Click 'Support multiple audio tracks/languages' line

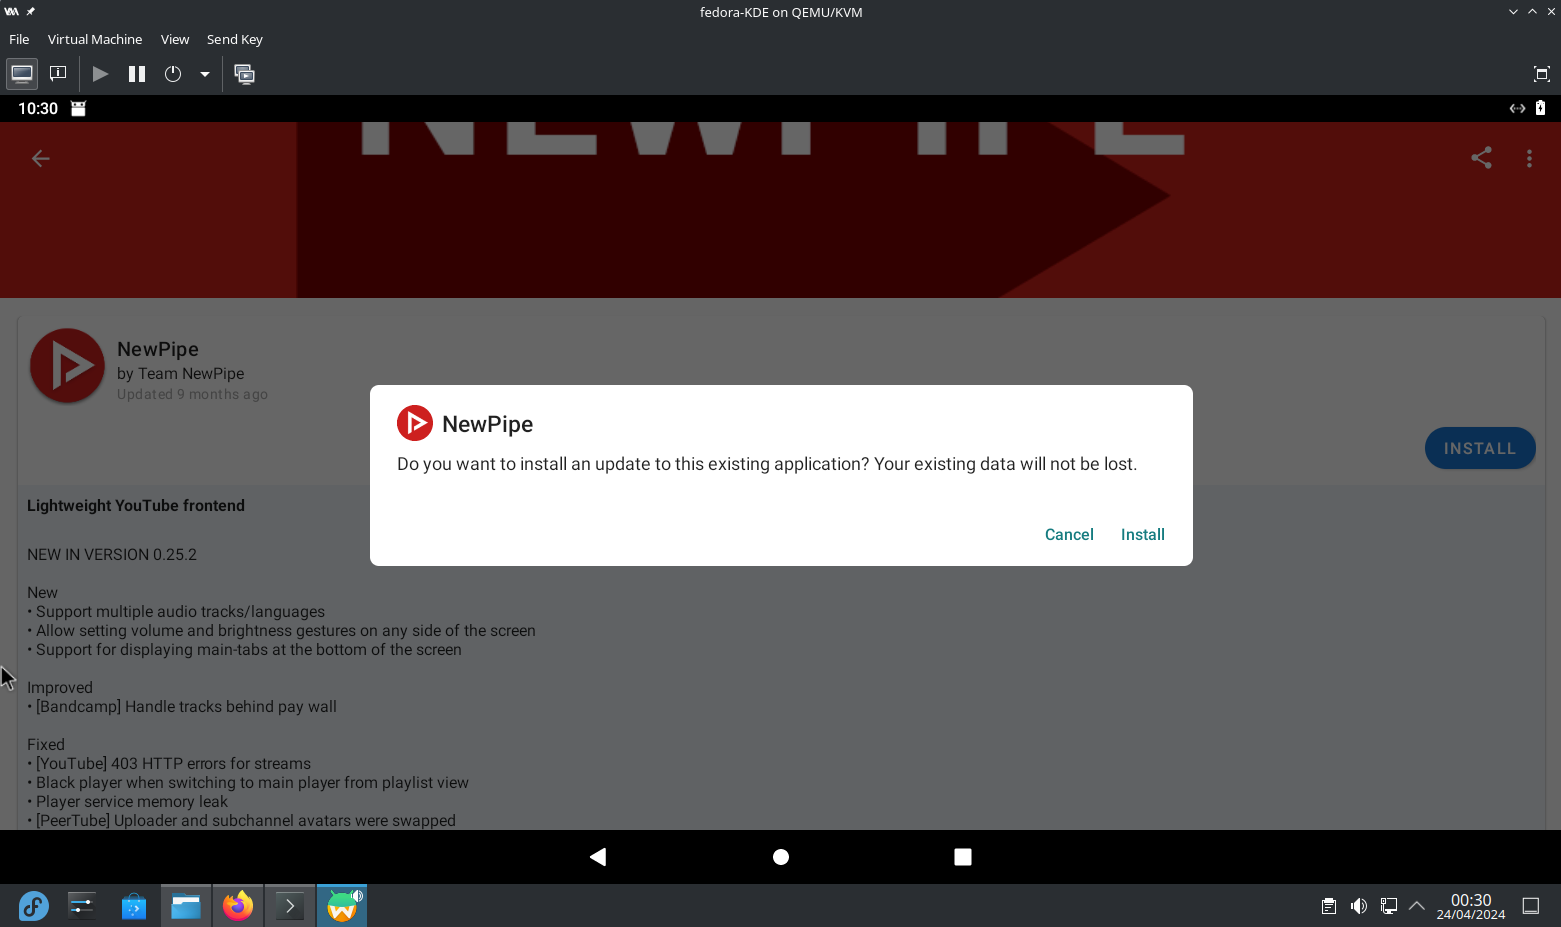point(176,611)
